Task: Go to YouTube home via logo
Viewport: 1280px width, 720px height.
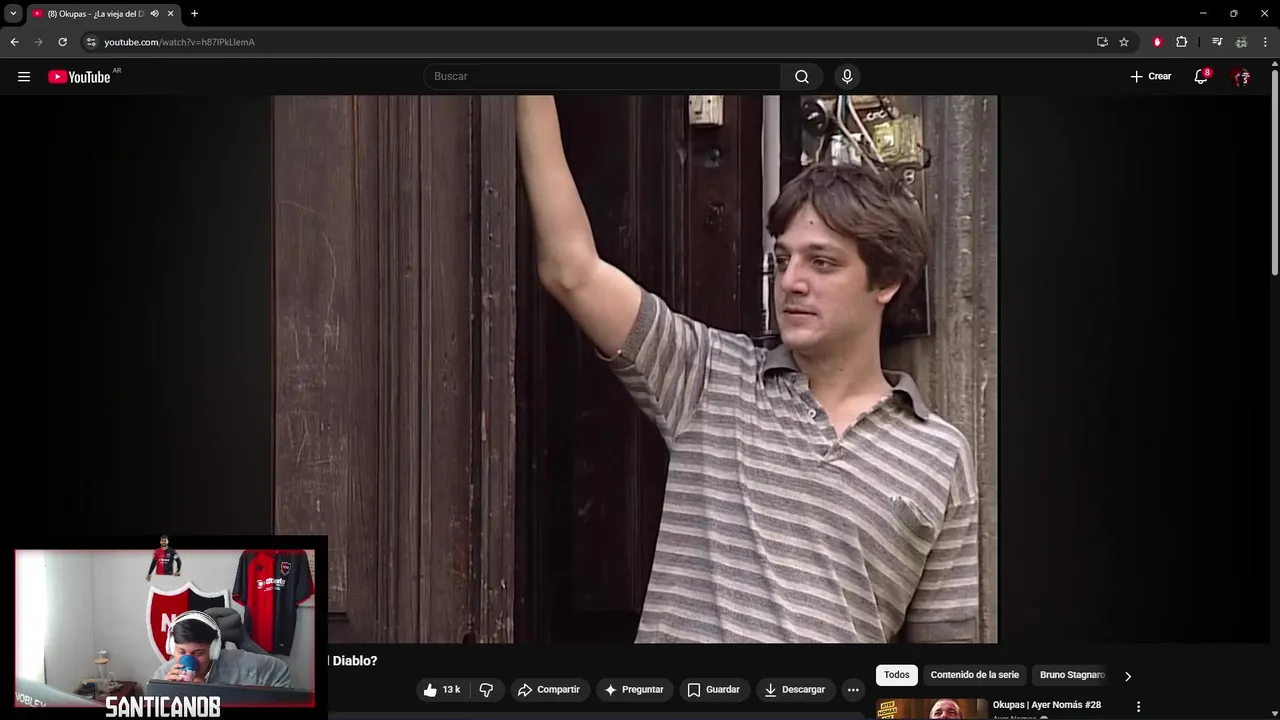Action: [x=79, y=77]
